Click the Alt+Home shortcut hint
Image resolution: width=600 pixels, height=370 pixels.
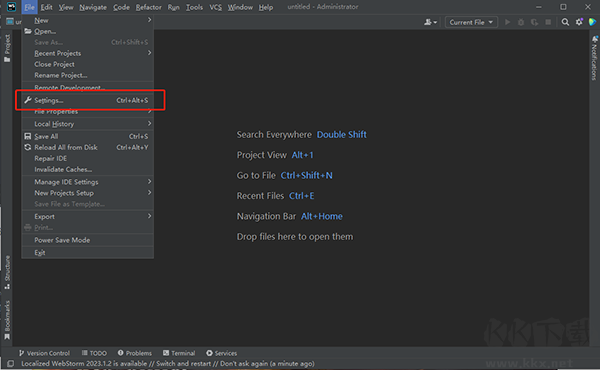tap(322, 216)
